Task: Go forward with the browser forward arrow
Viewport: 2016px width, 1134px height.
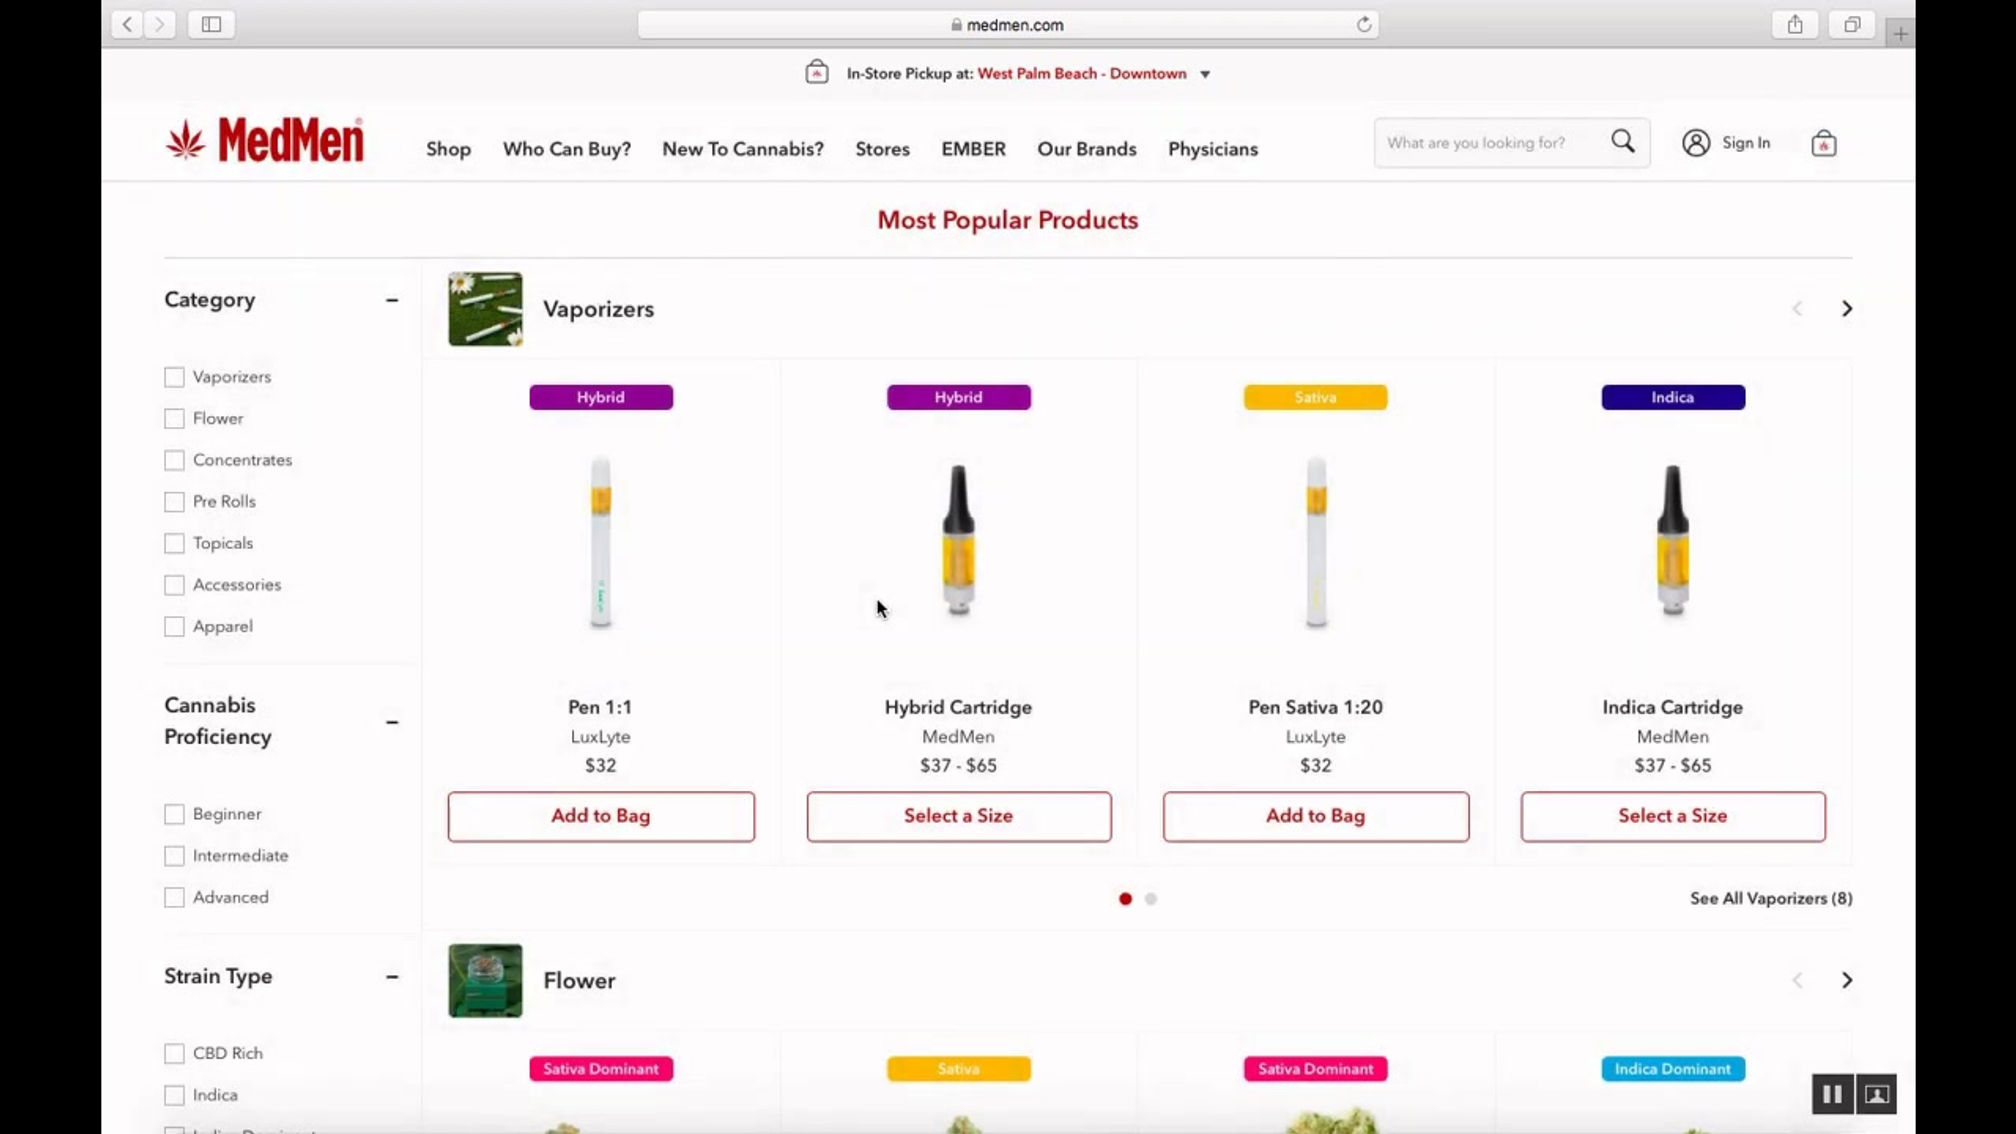Action: pyautogui.click(x=160, y=24)
